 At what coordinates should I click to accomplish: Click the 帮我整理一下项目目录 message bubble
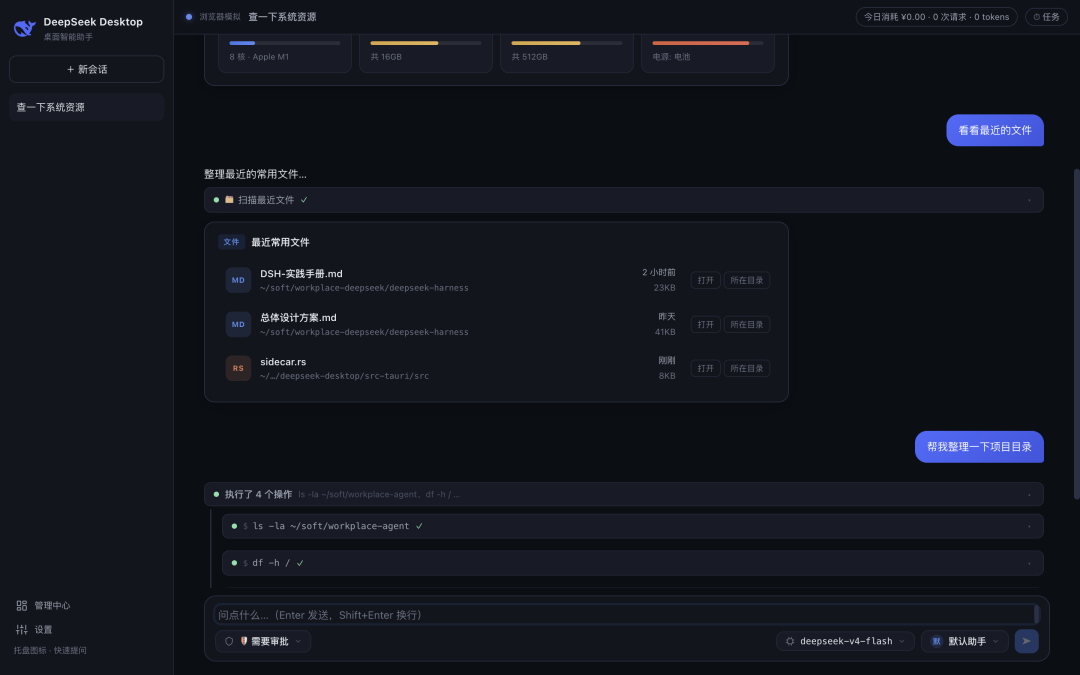tap(979, 447)
